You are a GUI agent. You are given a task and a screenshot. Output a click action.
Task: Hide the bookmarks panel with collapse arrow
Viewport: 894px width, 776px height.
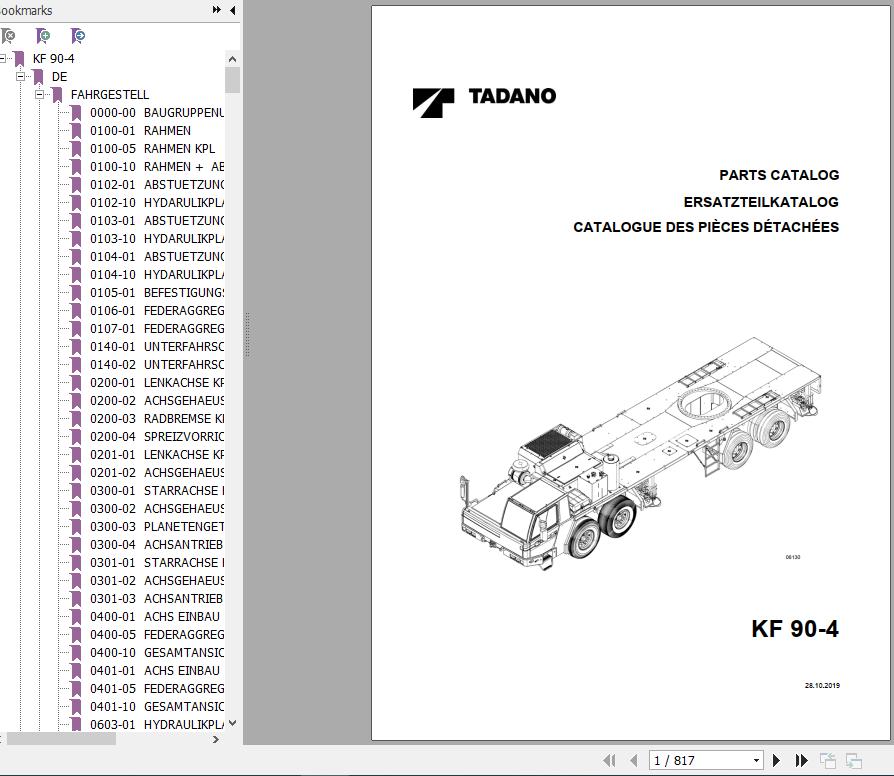(x=231, y=10)
